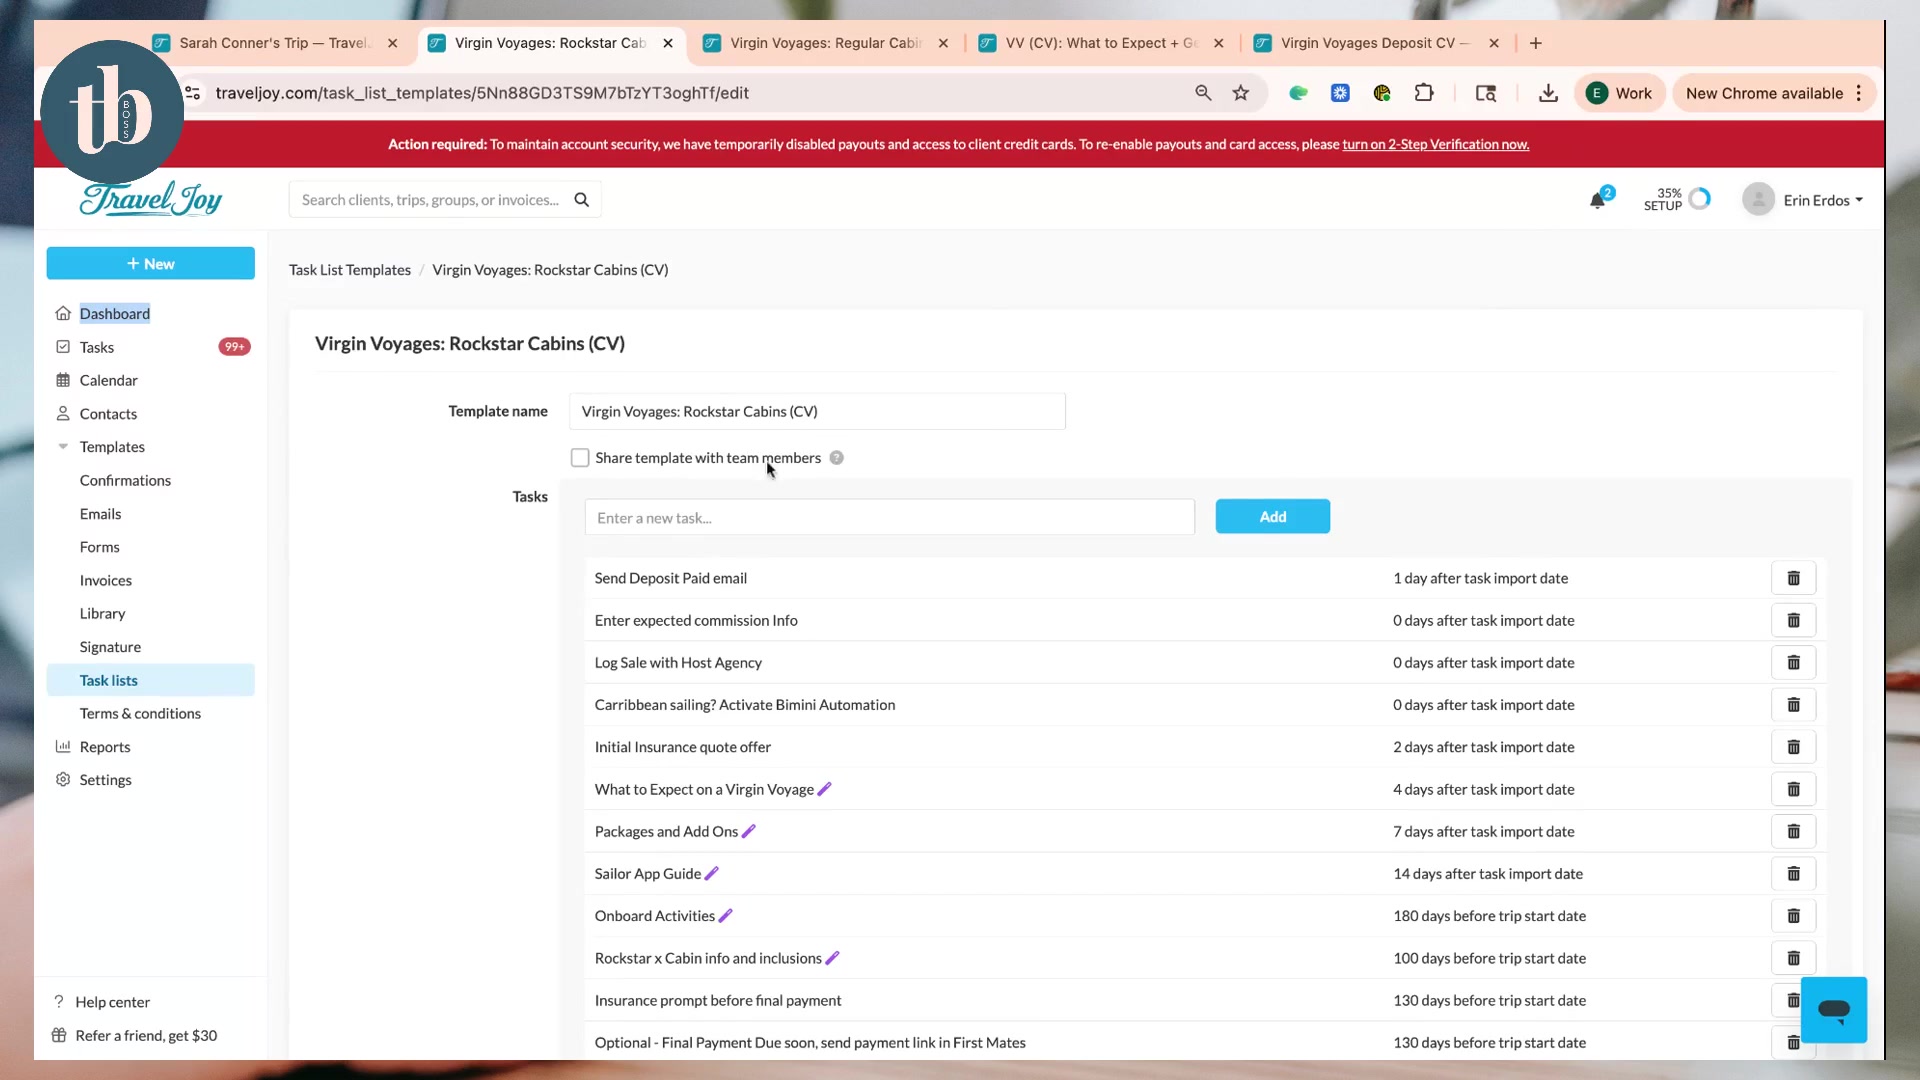Select the Dashboard sidebar item

pos(114,313)
